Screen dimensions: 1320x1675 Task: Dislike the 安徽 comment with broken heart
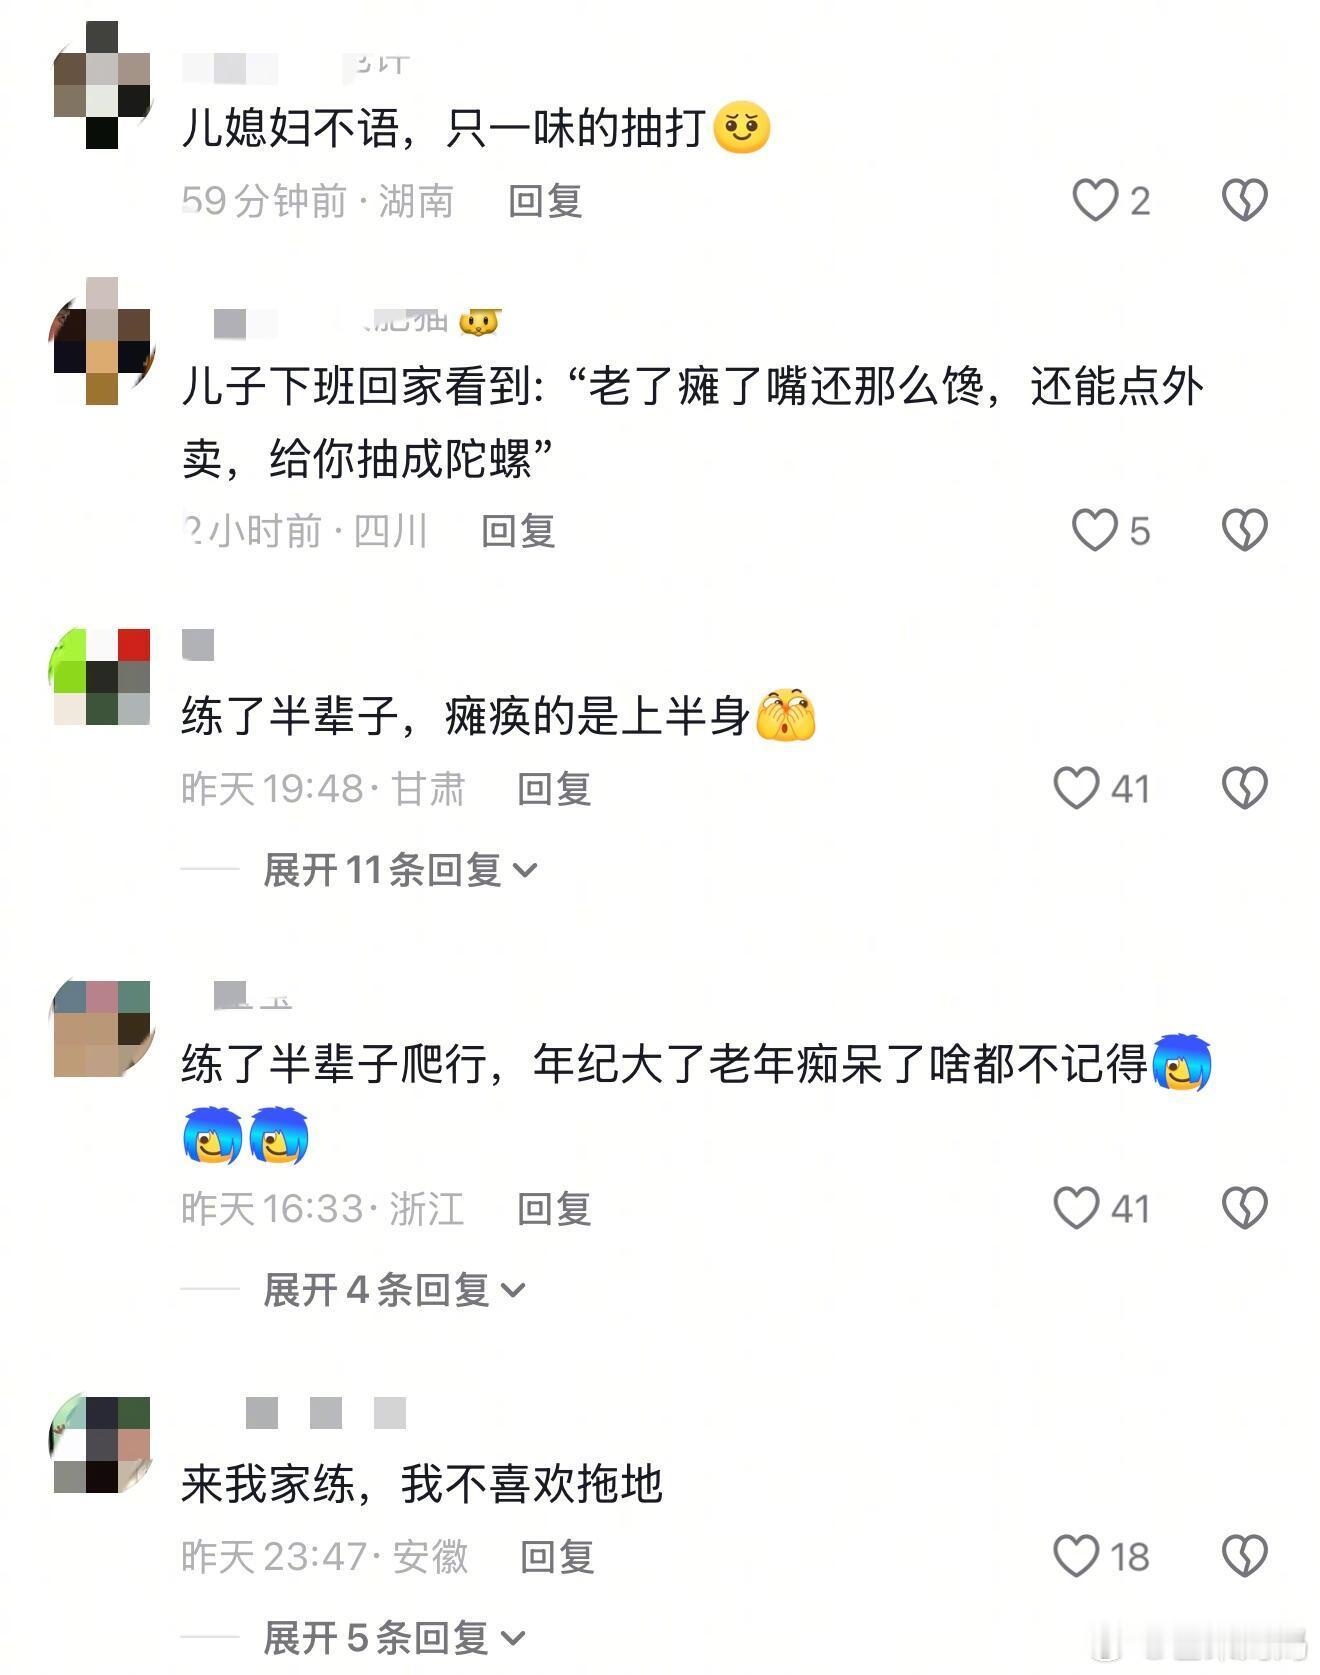[1244, 1556]
